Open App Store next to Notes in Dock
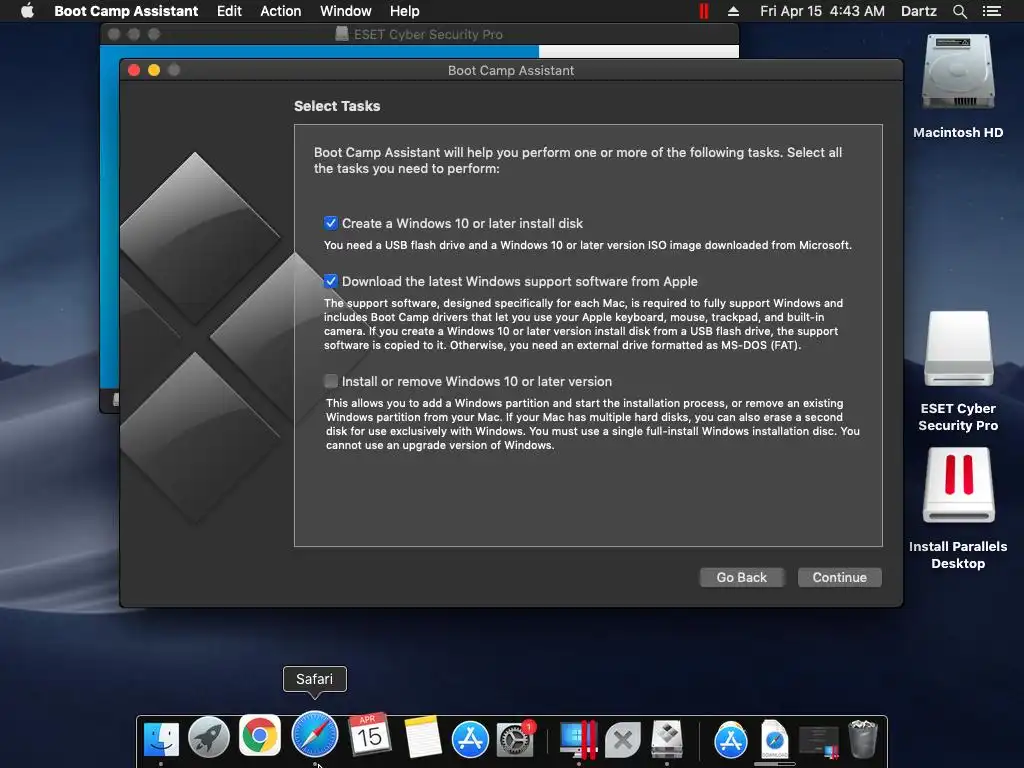 pos(470,739)
